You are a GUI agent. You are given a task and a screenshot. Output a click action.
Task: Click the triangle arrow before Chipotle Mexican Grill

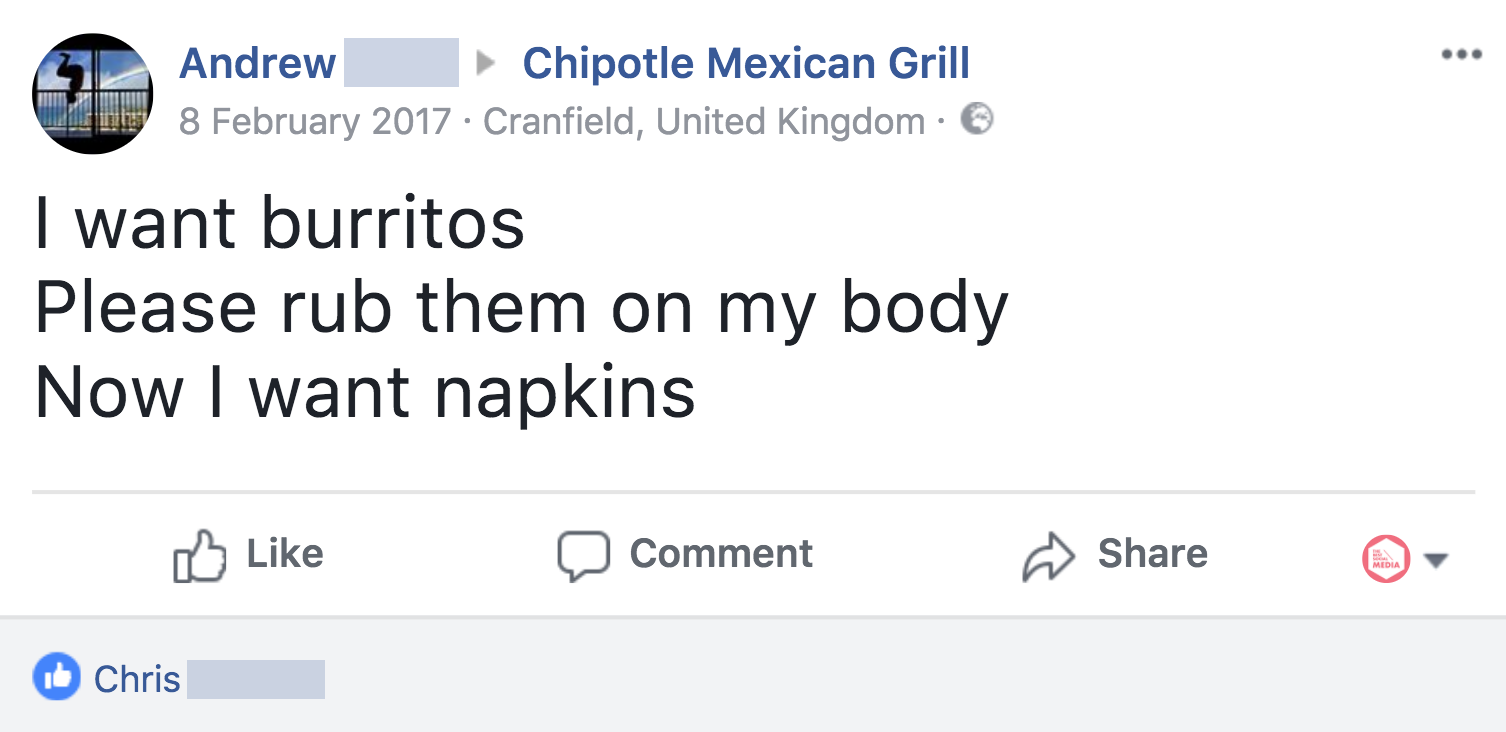pos(487,64)
